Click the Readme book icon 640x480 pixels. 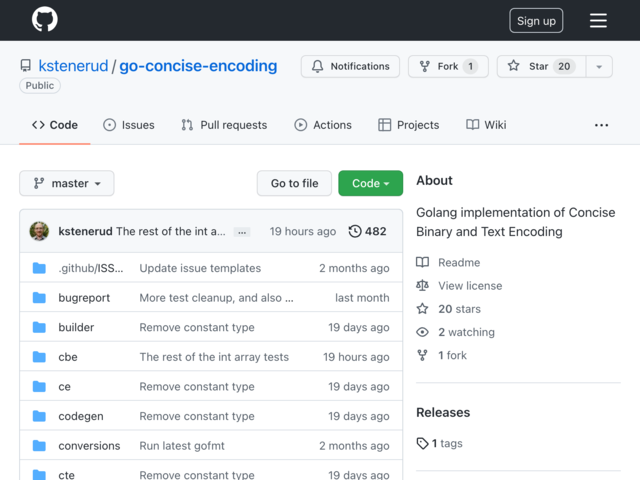[422, 262]
